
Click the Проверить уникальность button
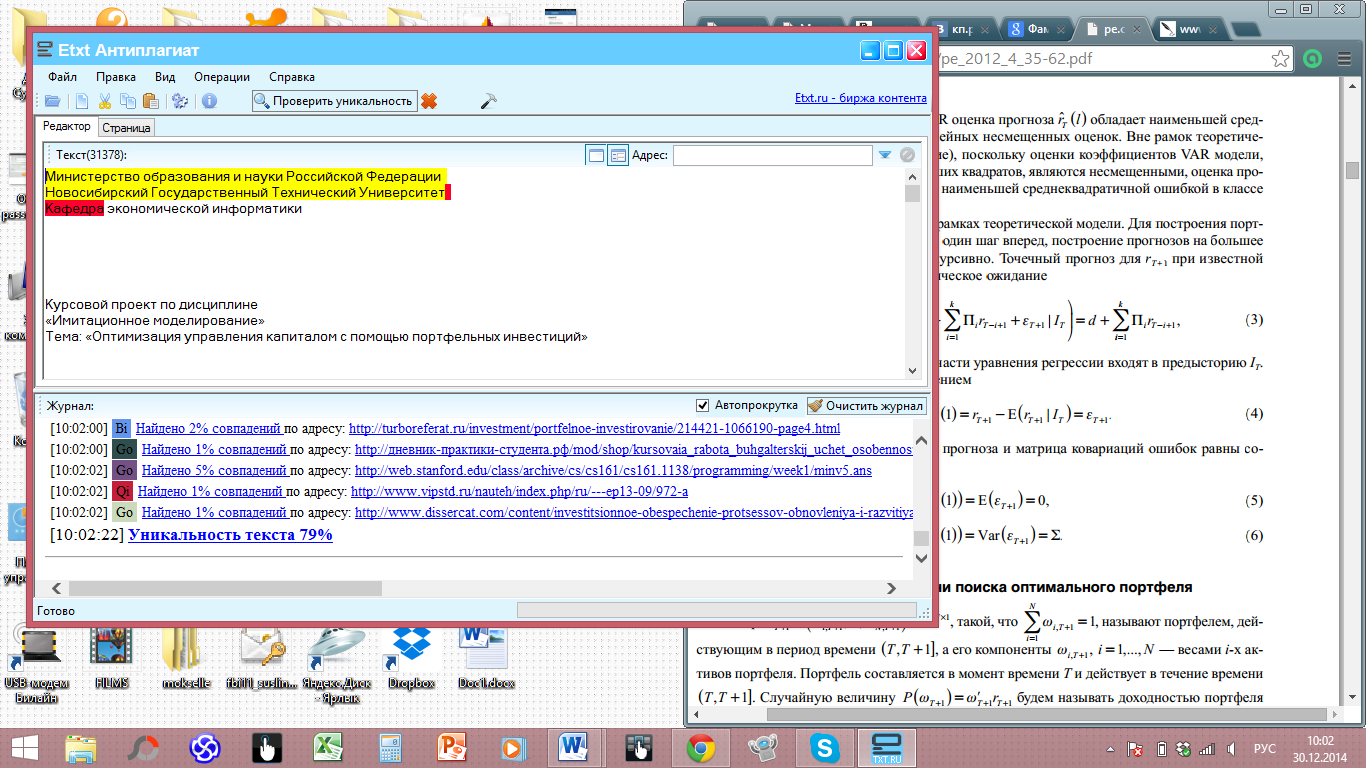coord(334,101)
